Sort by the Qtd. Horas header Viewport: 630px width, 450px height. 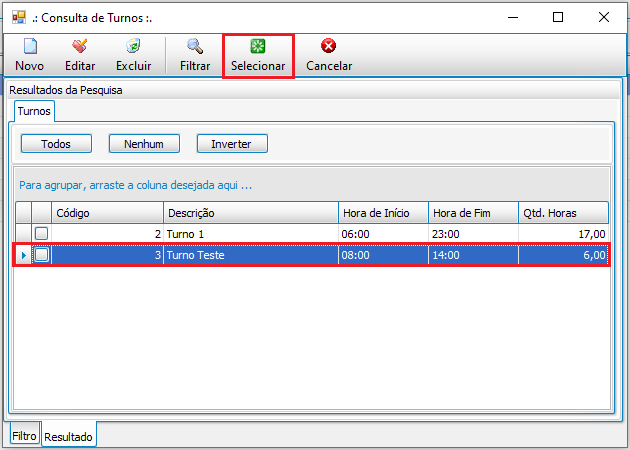pyautogui.click(x=563, y=213)
